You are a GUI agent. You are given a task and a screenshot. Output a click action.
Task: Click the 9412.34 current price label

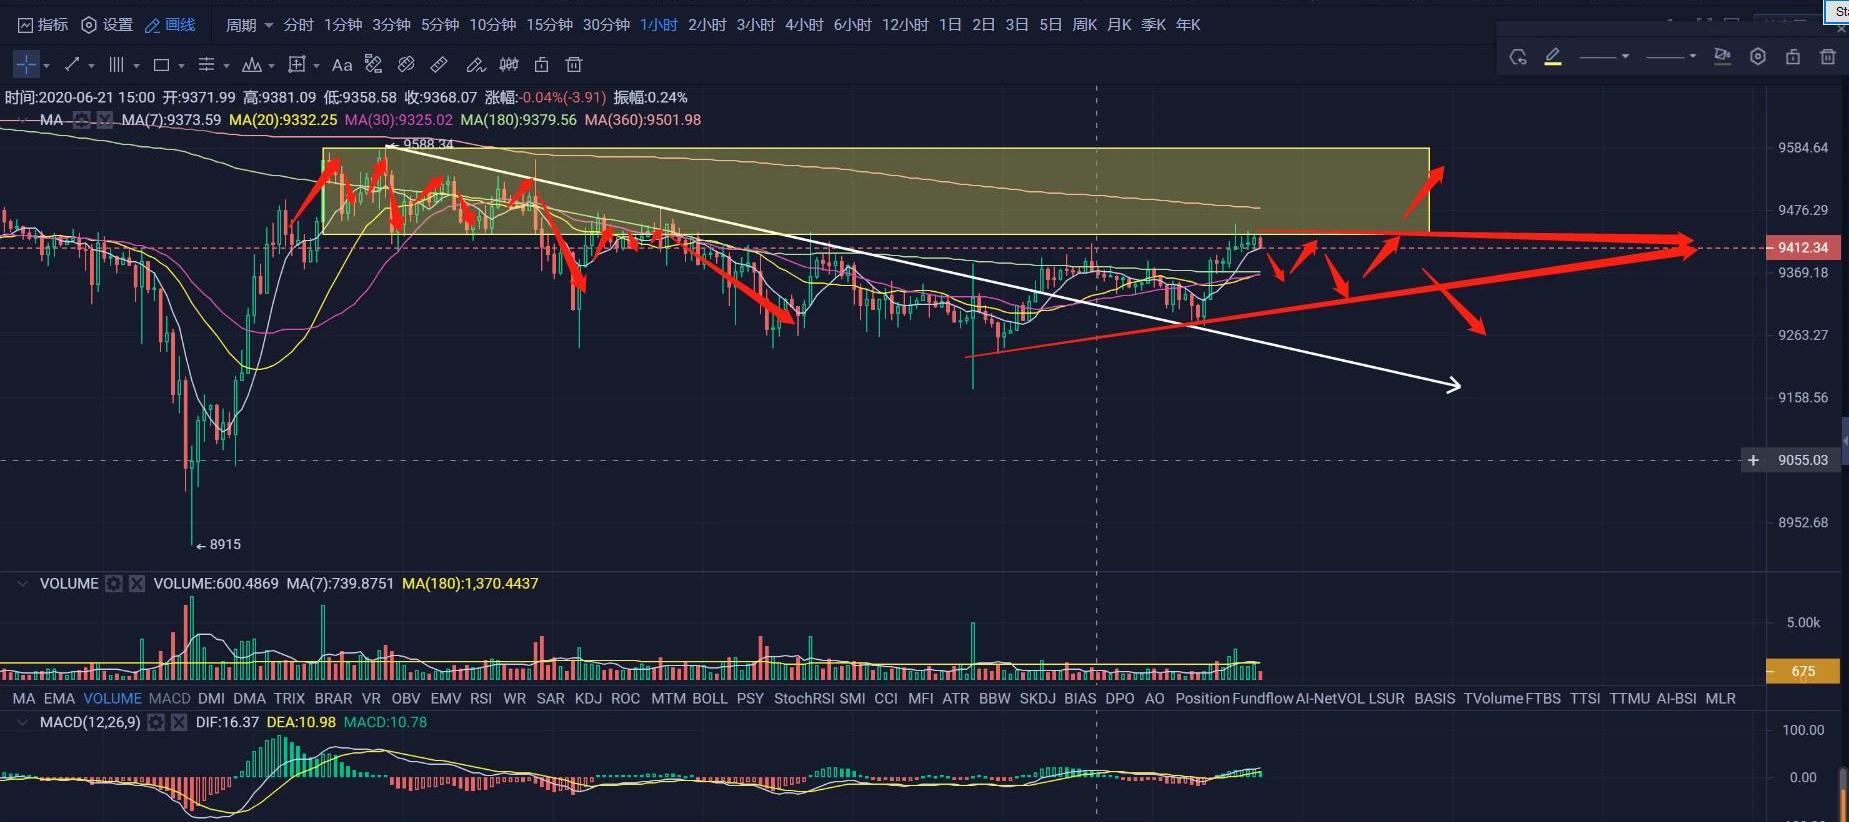1803,247
